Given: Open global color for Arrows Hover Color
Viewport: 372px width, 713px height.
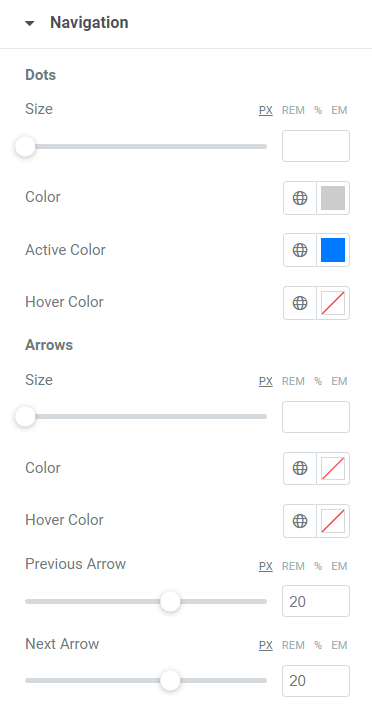Looking at the screenshot, I should [x=300, y=521].
